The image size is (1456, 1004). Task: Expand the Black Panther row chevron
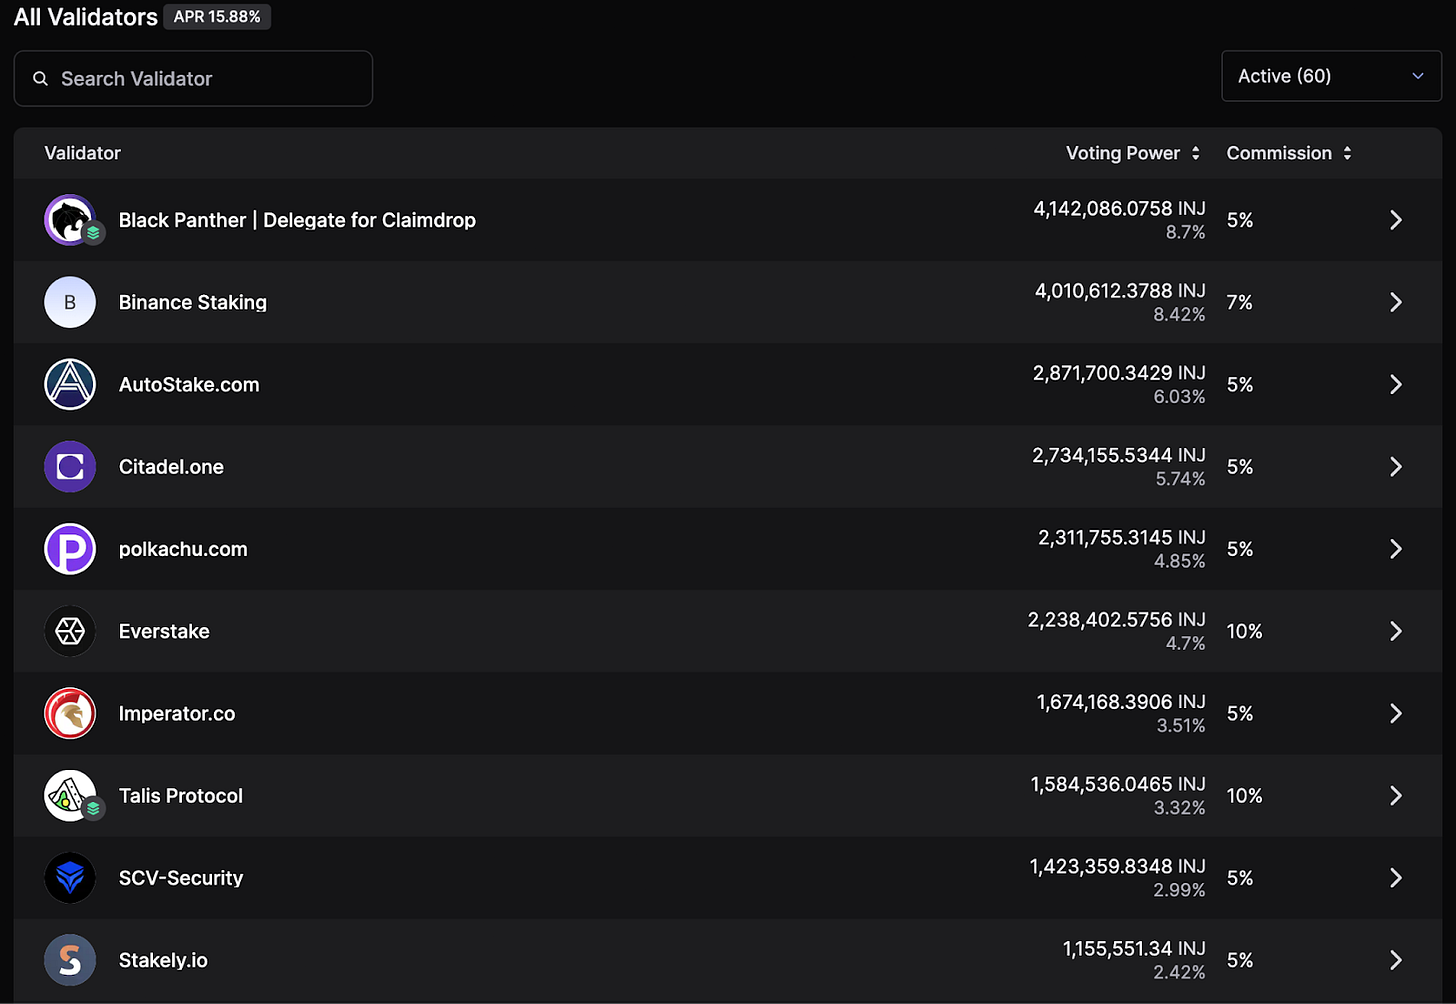tap(1396, 220)
